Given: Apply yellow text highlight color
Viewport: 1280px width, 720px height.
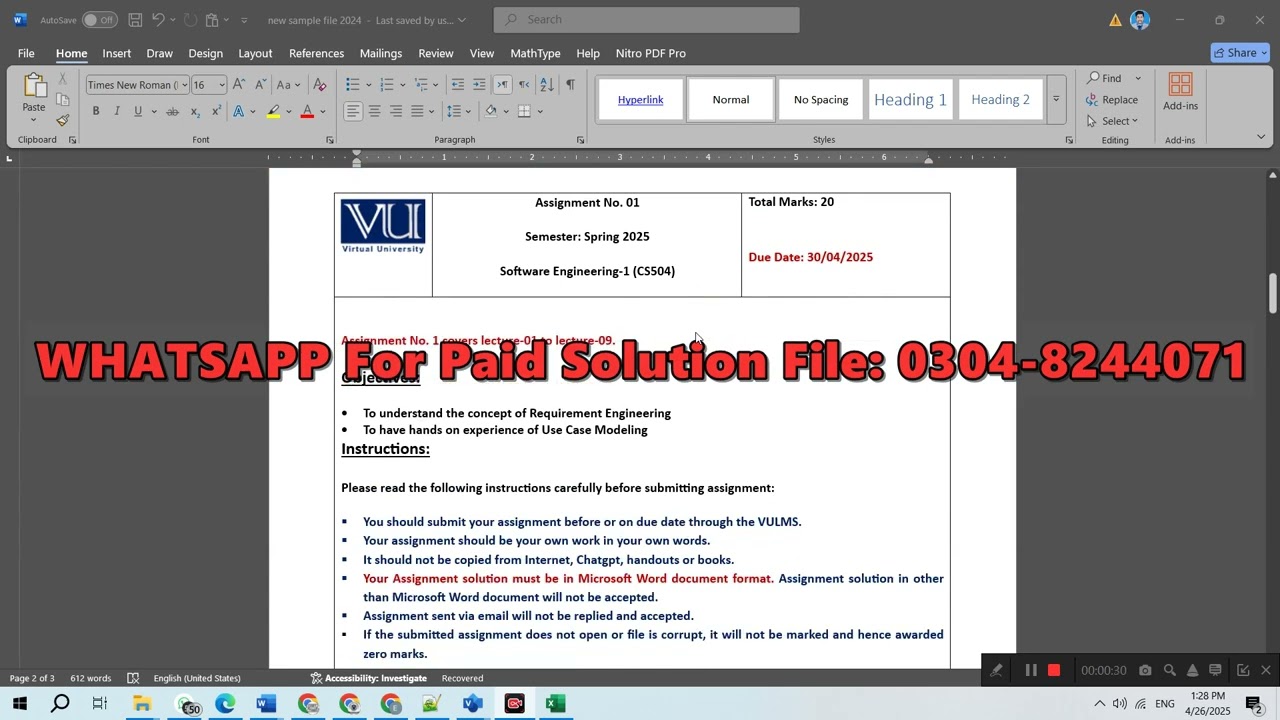Looking at the screenshot, I should coord(273,111).
